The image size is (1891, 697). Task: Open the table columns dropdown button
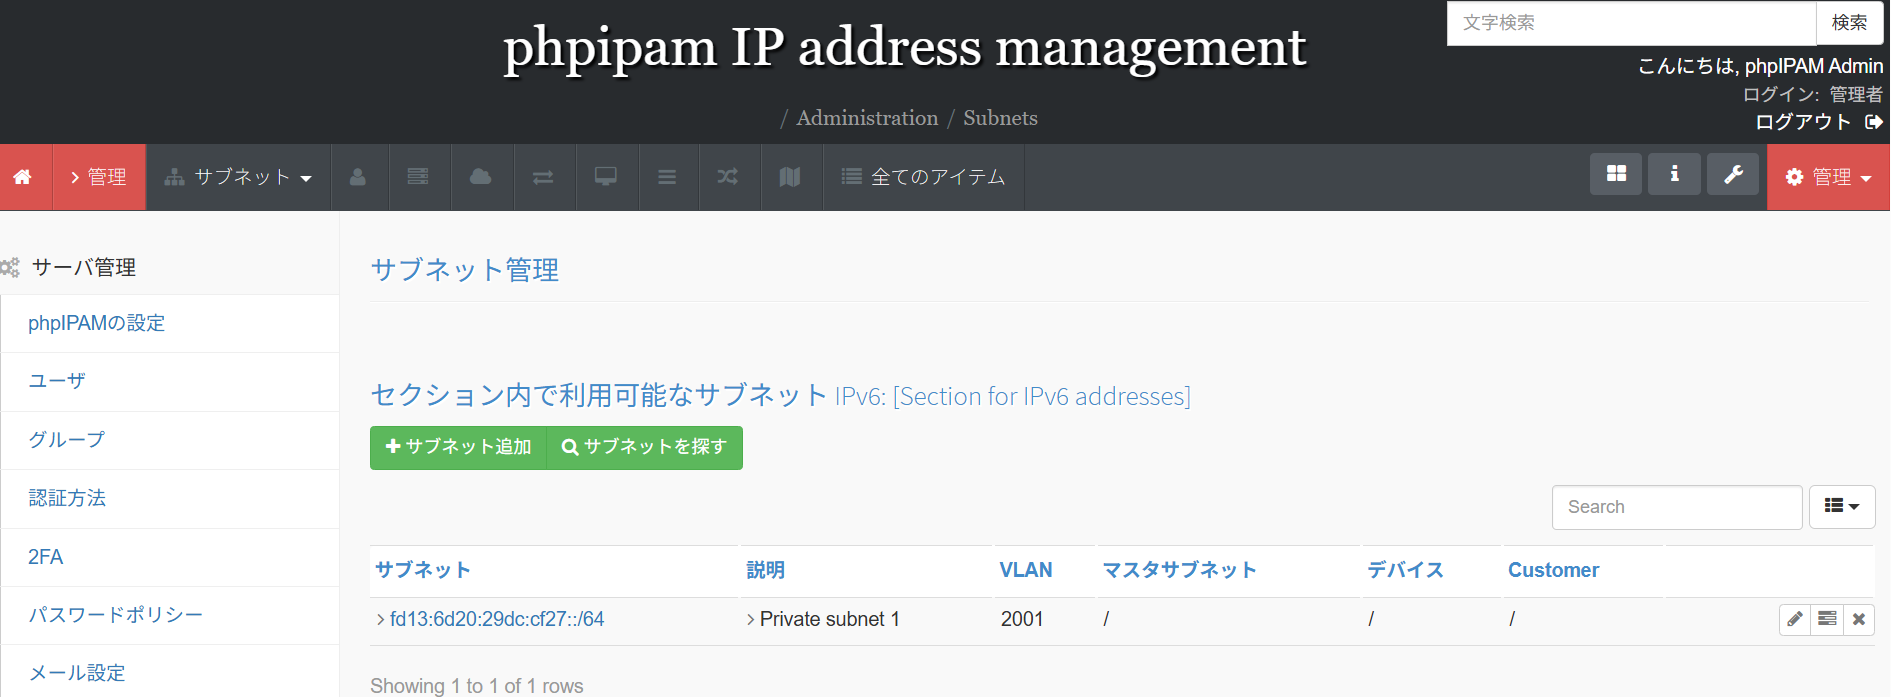click(x=1842, y=507)
